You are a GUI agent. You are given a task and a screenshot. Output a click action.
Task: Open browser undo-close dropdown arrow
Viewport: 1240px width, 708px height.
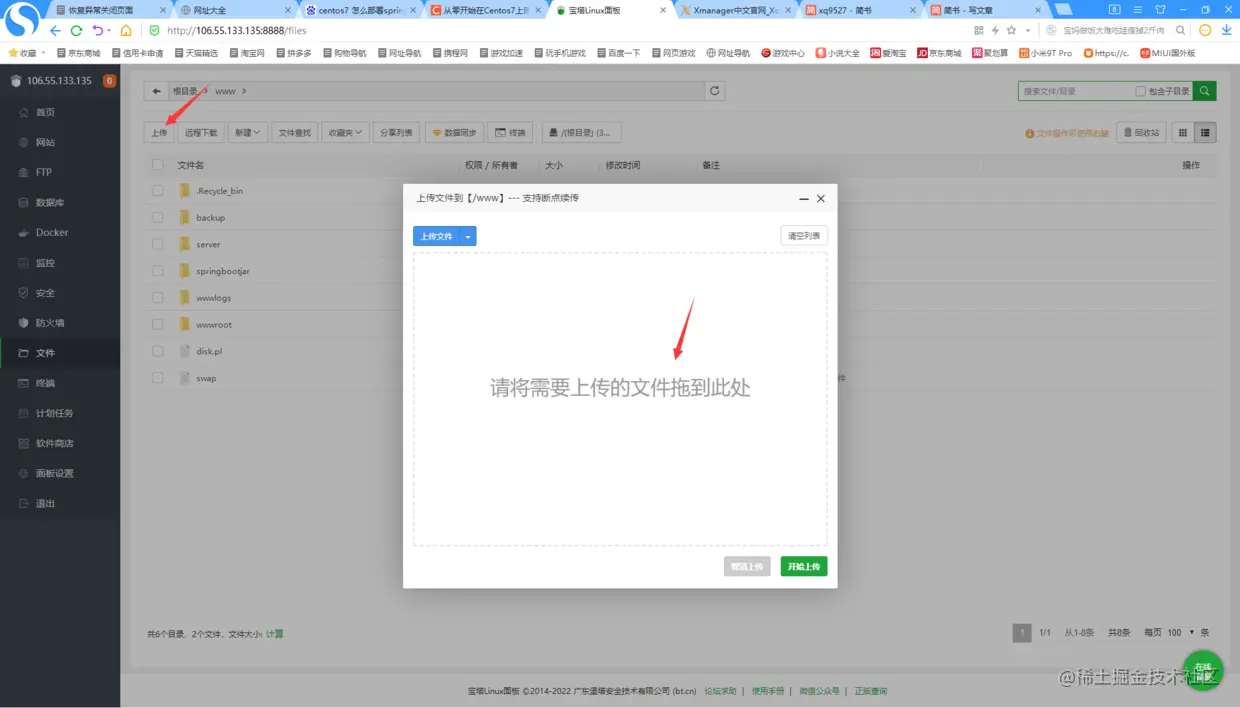click(108, 31)
